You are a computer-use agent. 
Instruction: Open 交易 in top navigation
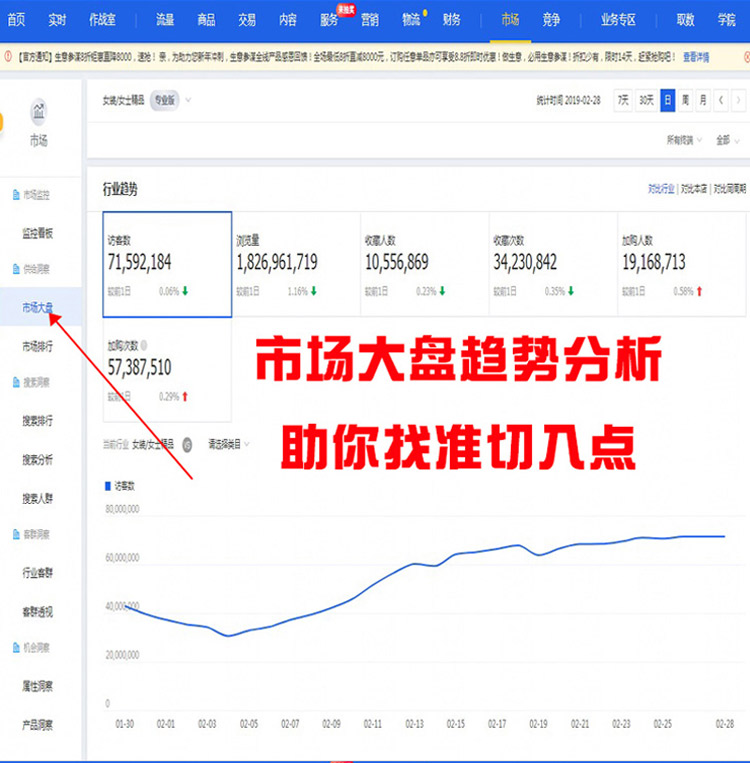(247, 20)
